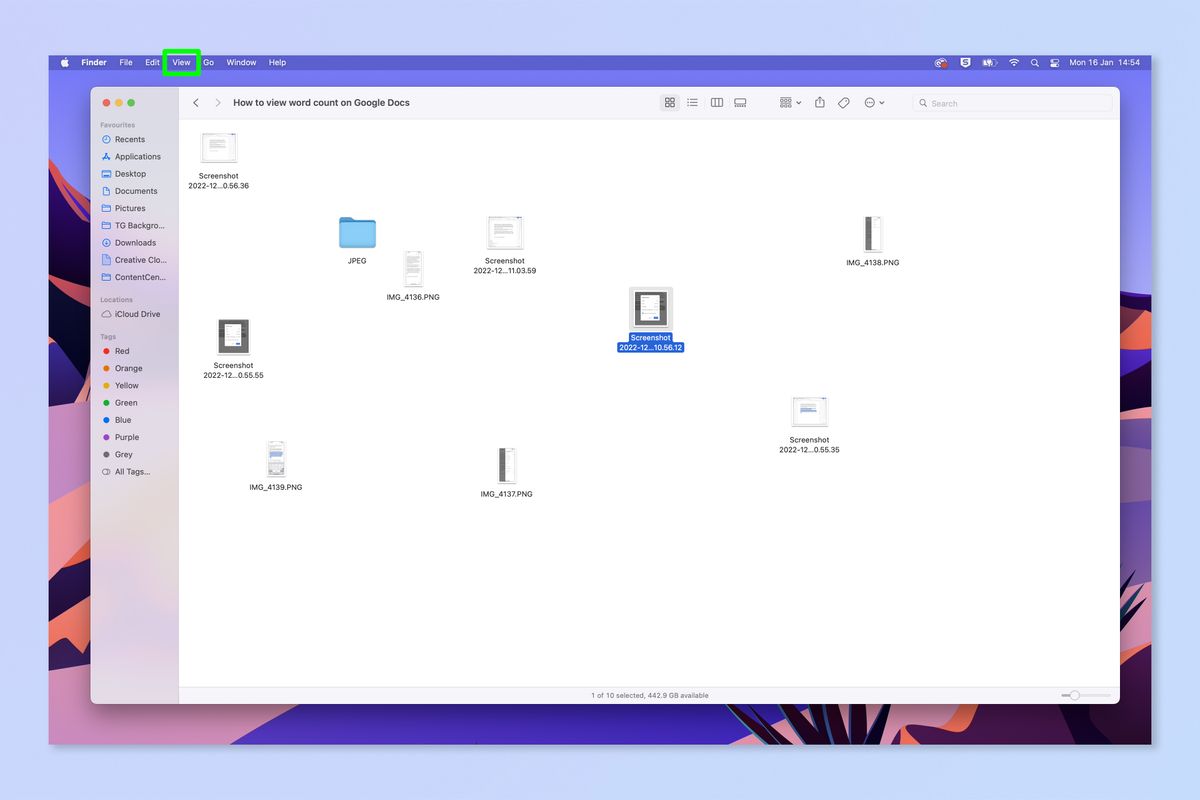Open the Edit menu
1200x800 pixels.
(152, 62)
